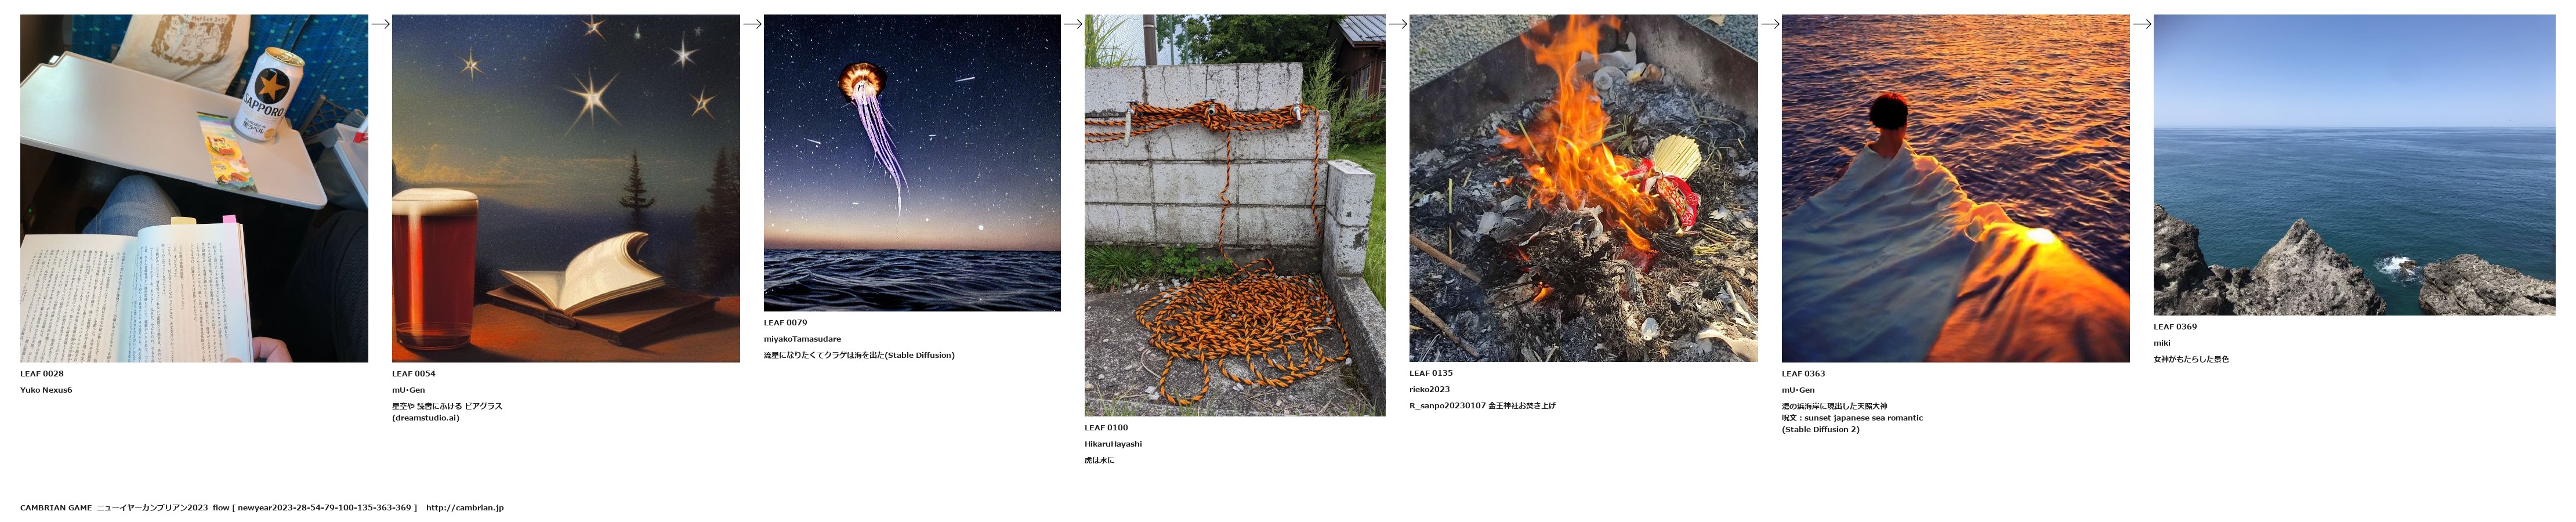The height and width of the screenshot is (522, 2576).
Task: Select the bonfire burning photo
Action: pyautogui.click(x=1583, y=188)
